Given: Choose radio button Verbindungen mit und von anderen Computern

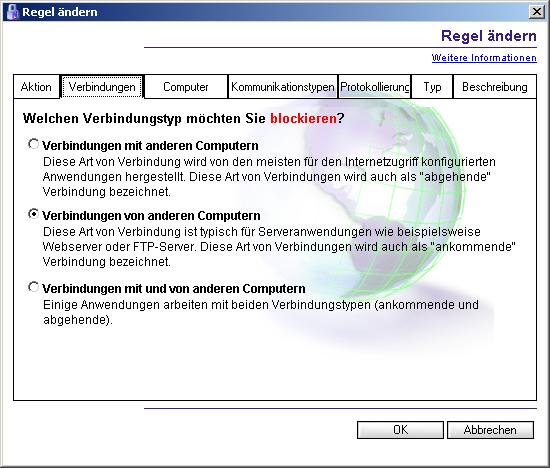Looking at the screenshot, I should (x=33, y=287).
